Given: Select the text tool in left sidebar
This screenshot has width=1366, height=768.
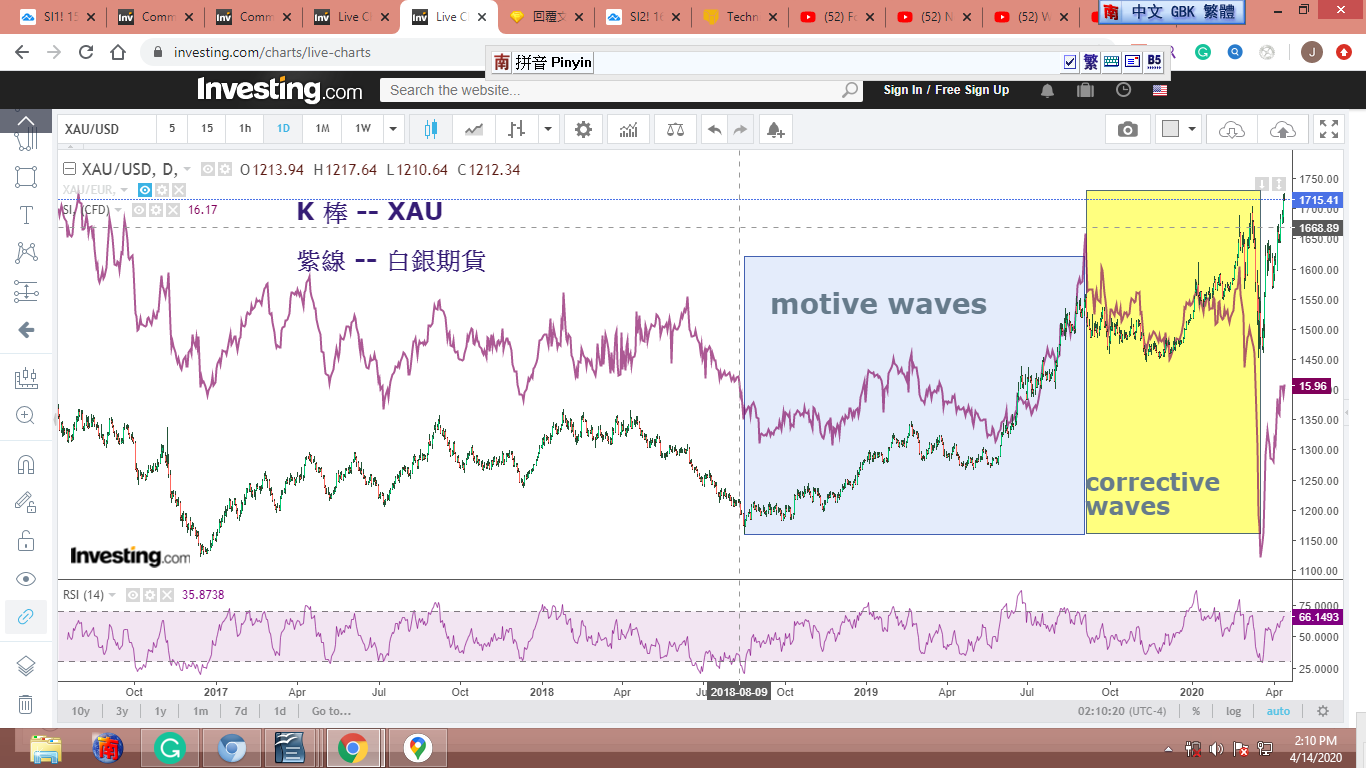Looking at the screenshot, I should click(26, 215).
